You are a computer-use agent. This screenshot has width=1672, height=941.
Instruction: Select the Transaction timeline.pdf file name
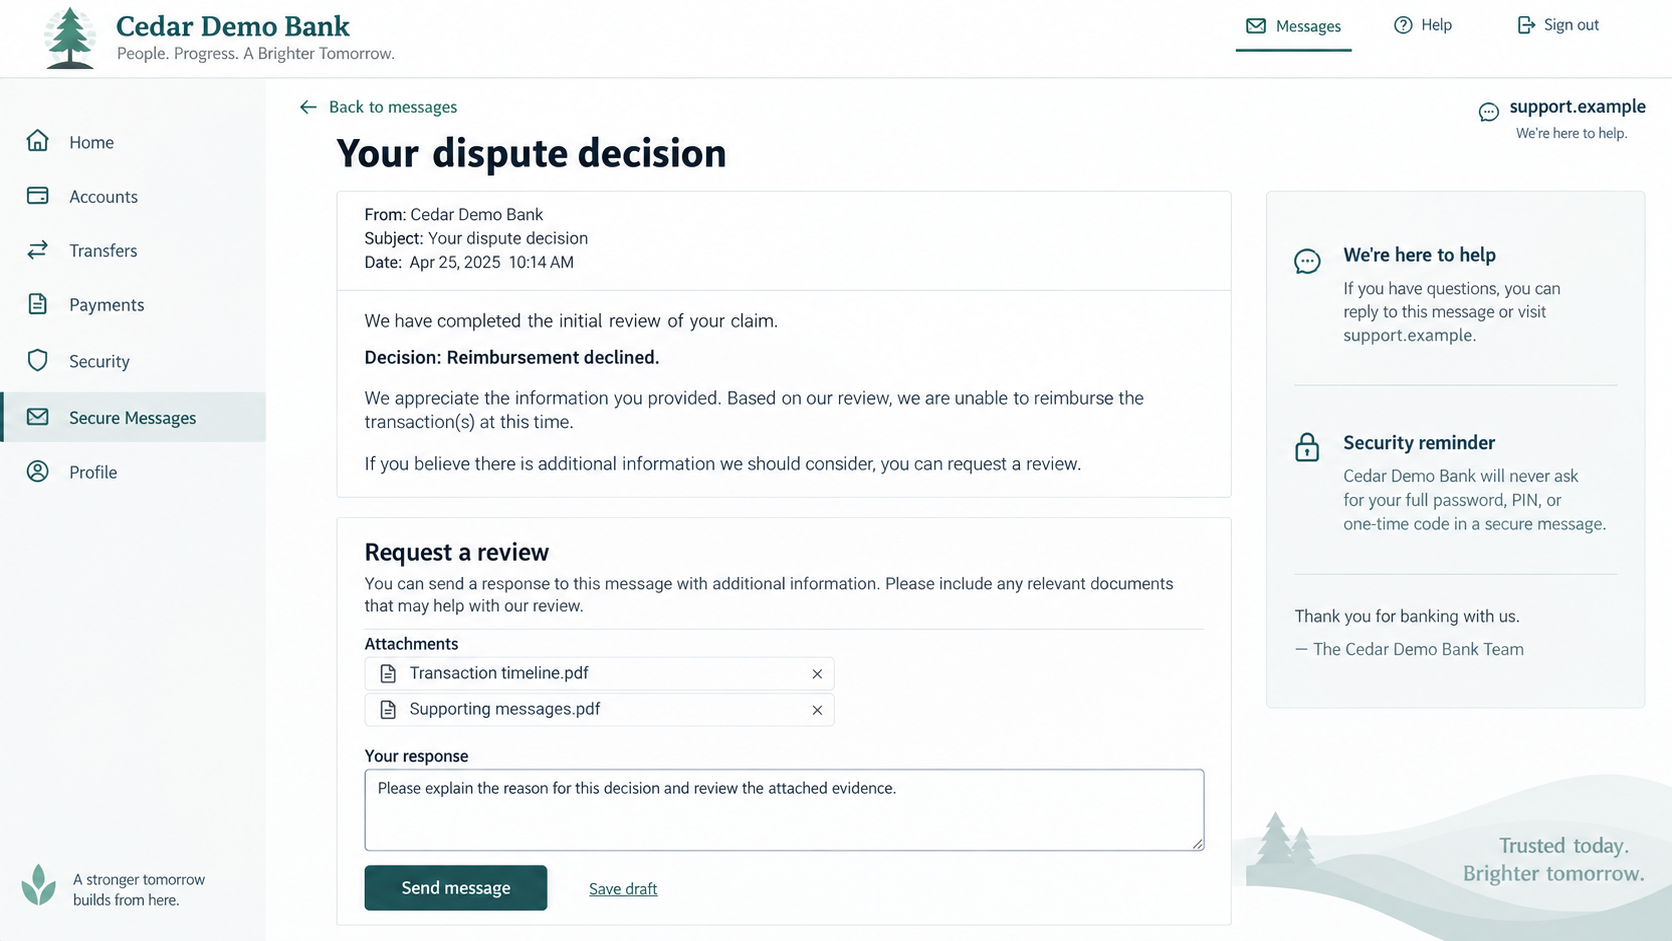click(x=499, y=673)
